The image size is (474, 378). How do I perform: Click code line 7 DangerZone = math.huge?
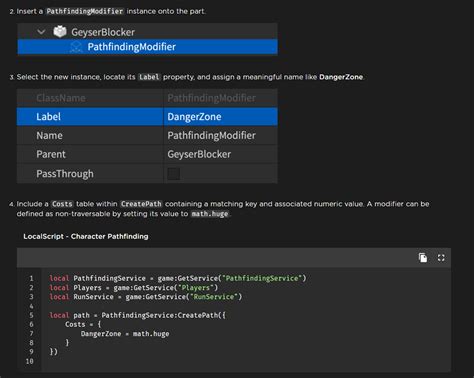[125, 334]
